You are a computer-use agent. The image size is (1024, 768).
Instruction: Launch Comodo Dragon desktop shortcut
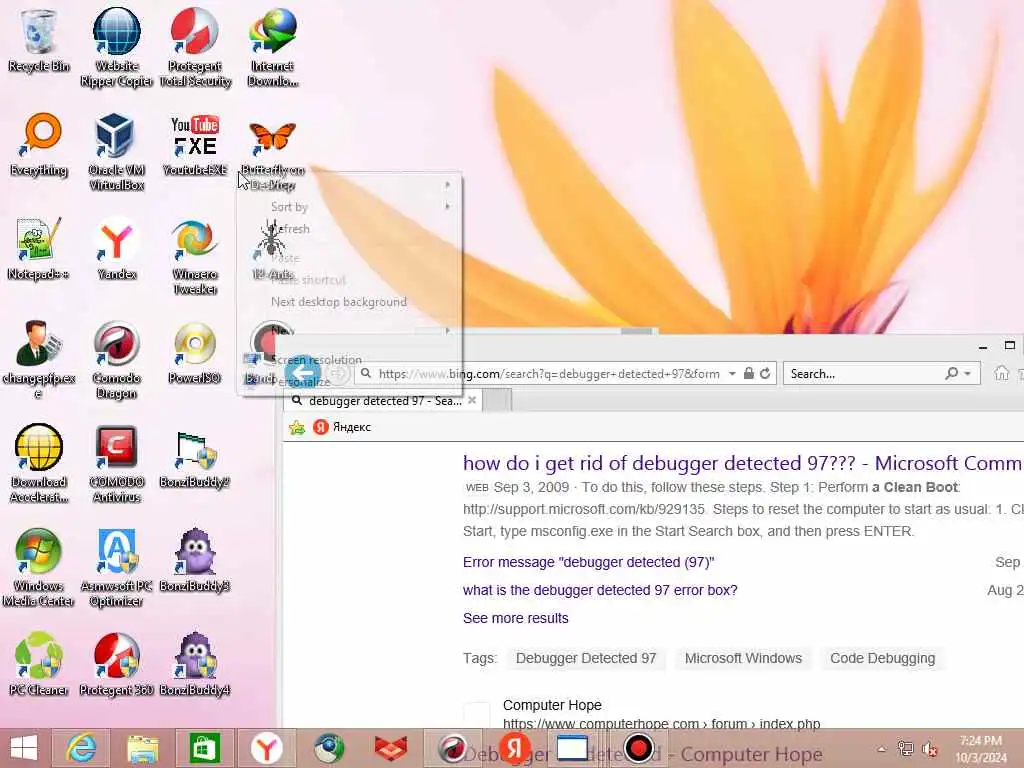point(116,359)
